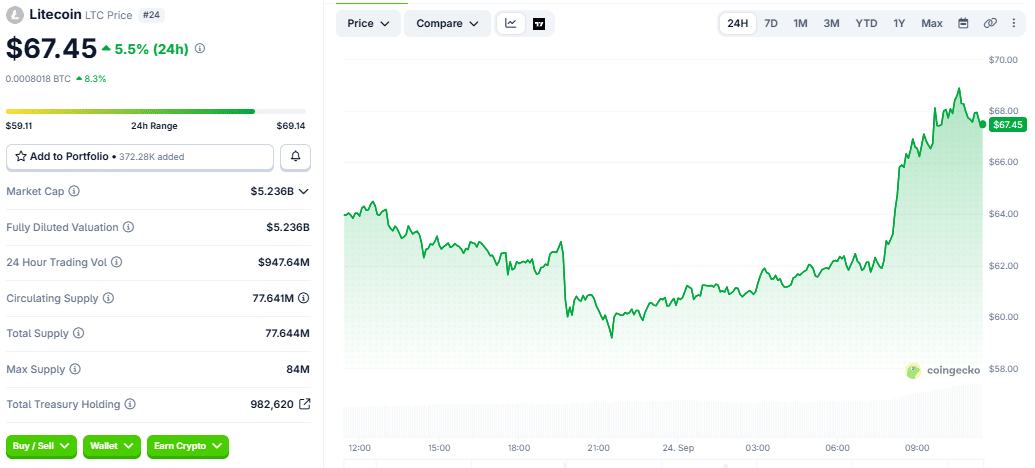Click the large $67.45 price heading
Screen dimensions: 1035x468
pos(51,50)
